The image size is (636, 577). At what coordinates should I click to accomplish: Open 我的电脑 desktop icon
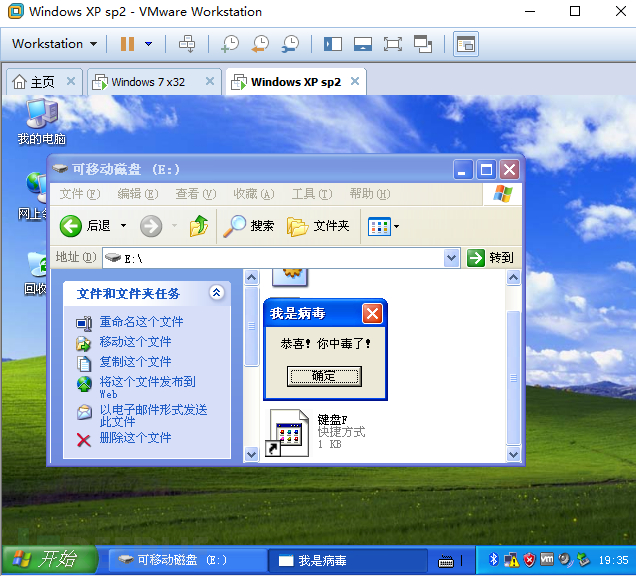point(41,122)
